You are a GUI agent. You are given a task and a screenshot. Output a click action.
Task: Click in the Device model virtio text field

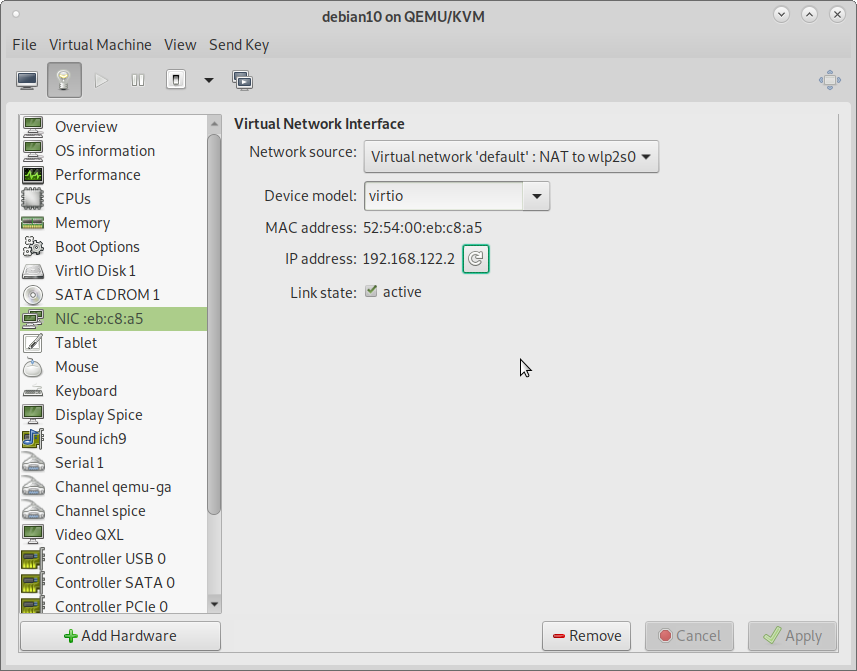(x=442, y=196)
